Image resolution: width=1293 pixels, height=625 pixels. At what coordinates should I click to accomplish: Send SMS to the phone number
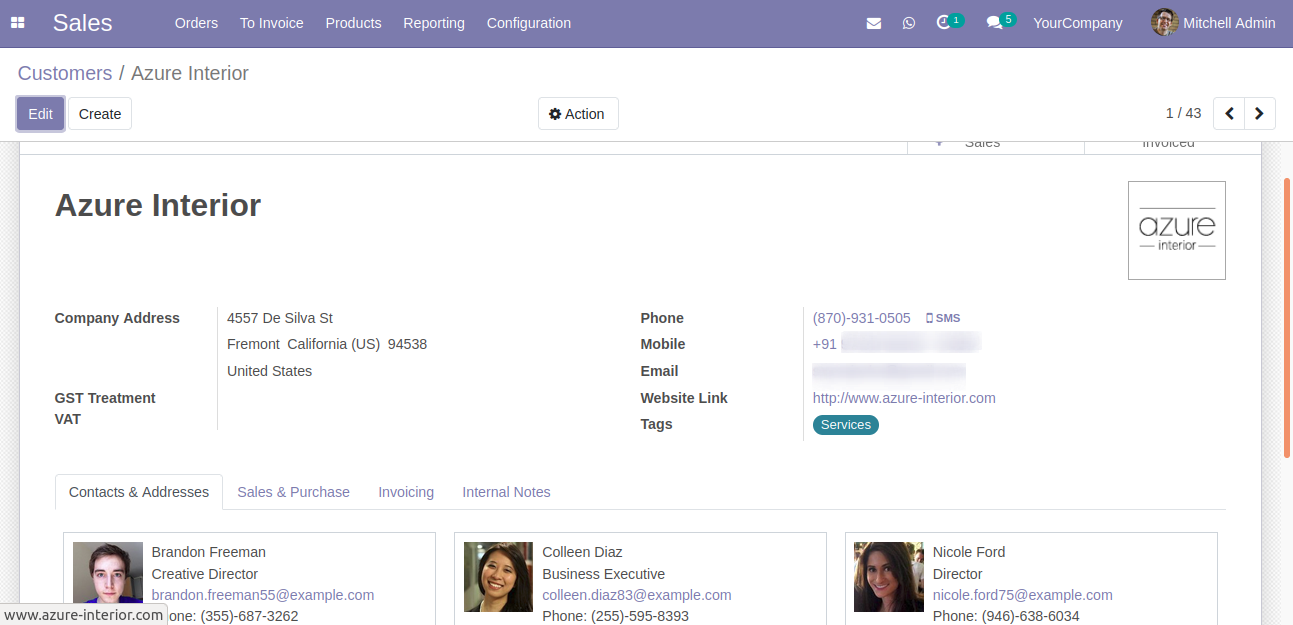pos(942,318)
